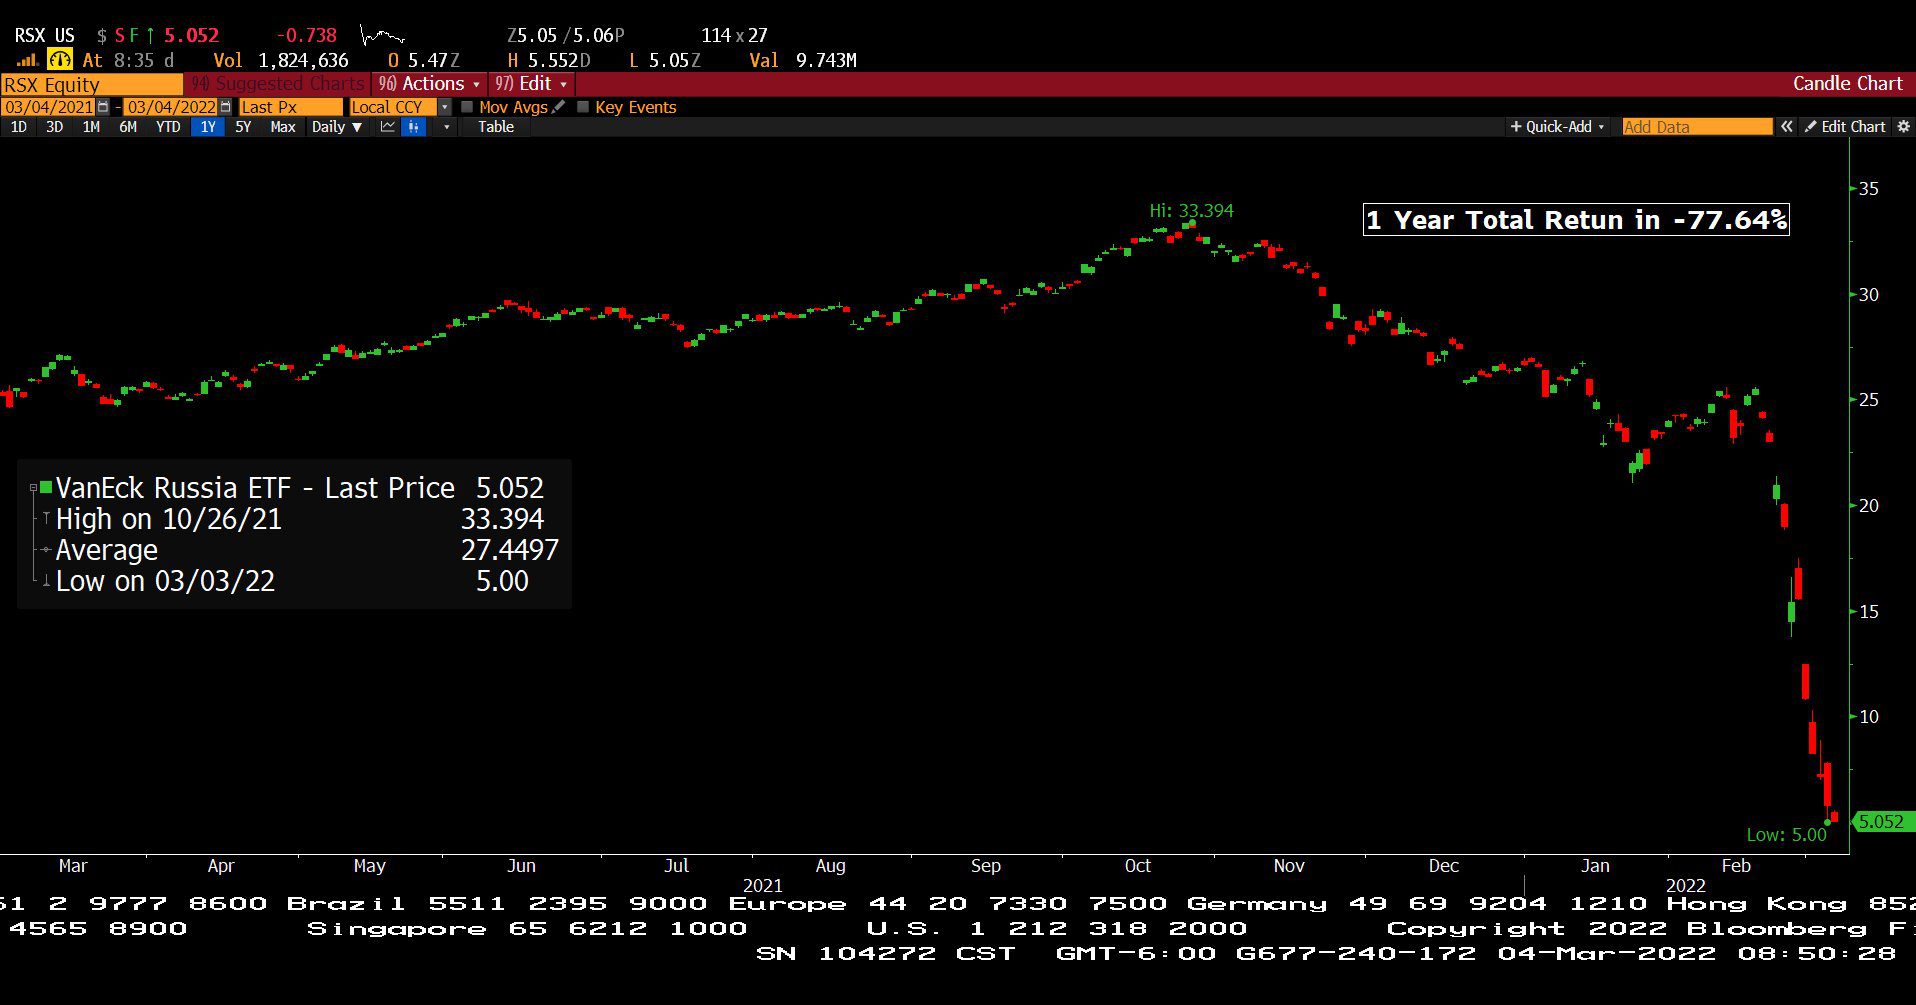The image size is (1916, 1005).
Task: Click the green VanEck legend square
Action: pos(46,487)
